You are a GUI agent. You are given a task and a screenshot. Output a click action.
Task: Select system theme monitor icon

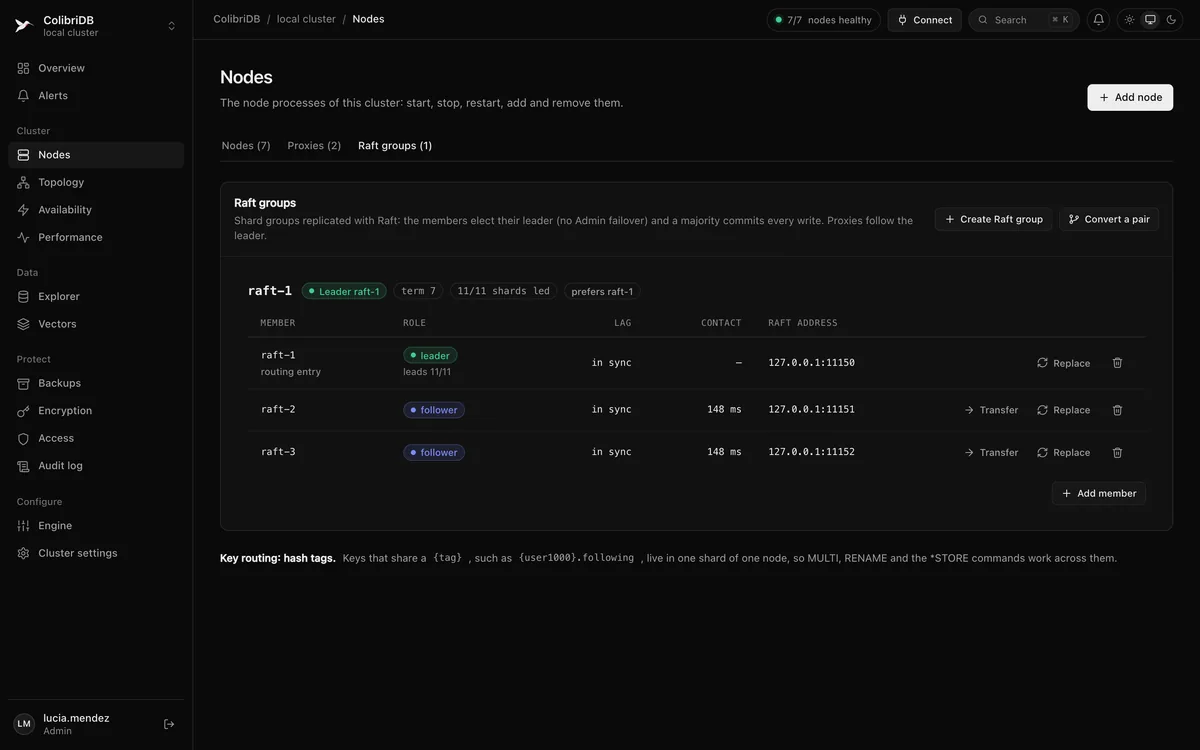click(1150, 20)
